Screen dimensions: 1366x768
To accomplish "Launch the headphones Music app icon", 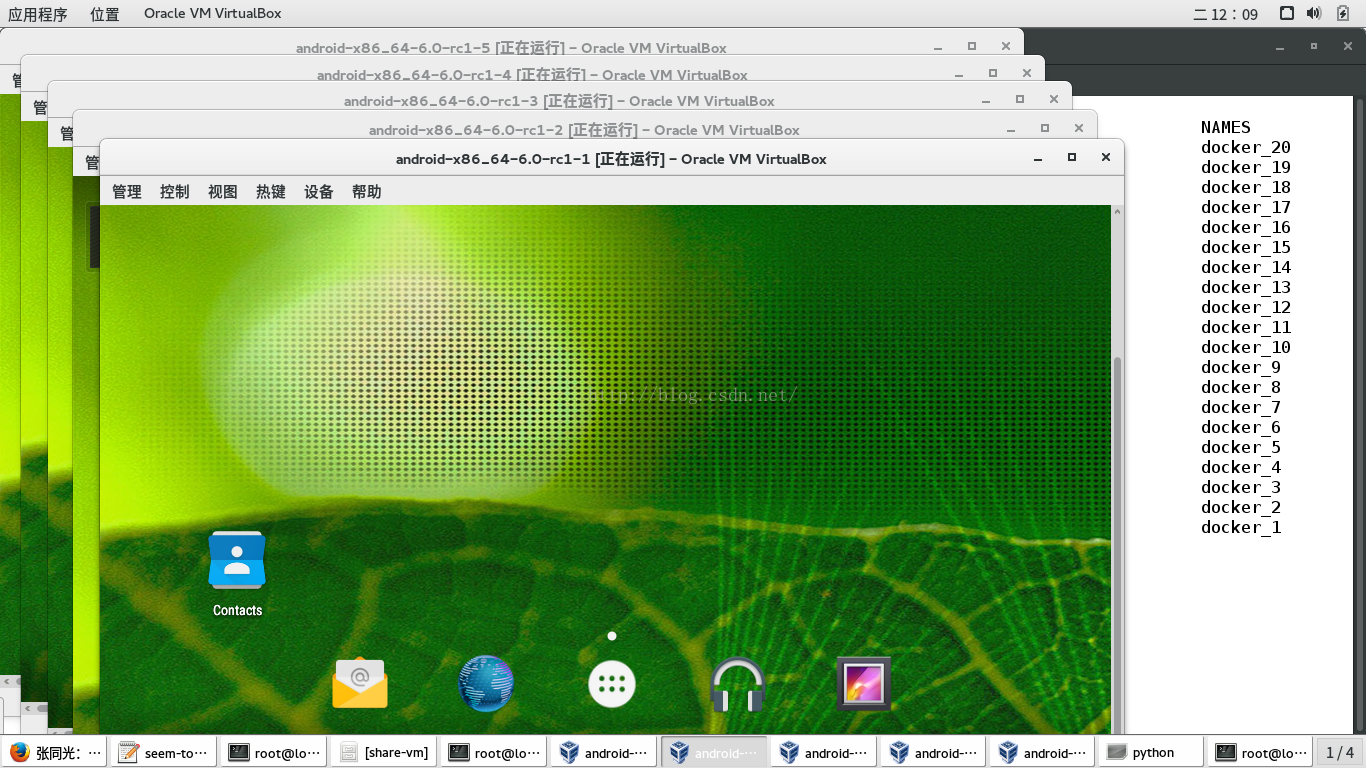I will click(737, 684).
